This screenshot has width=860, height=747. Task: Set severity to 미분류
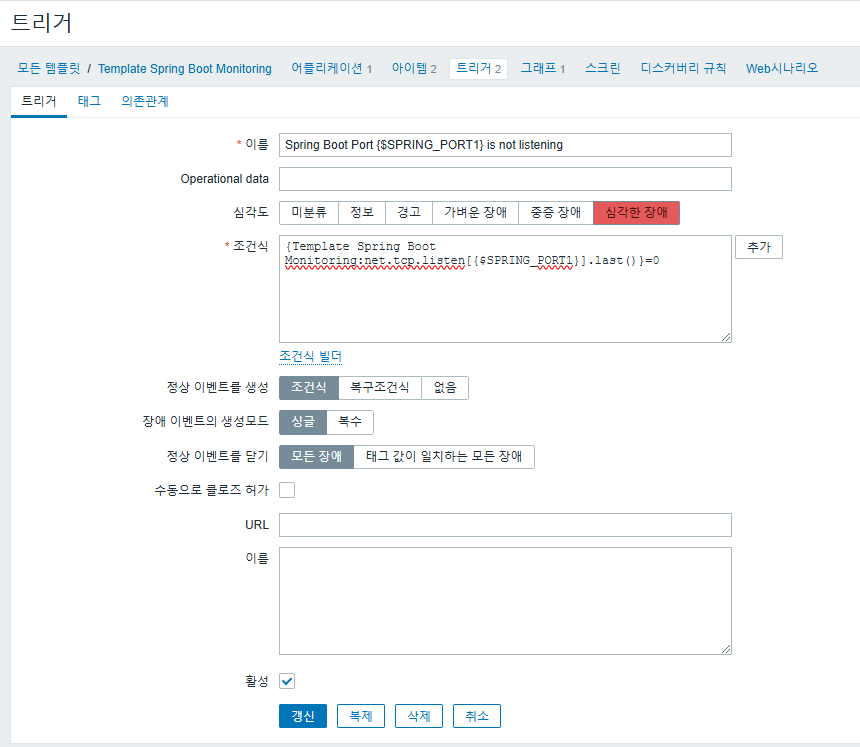point(309,213)
